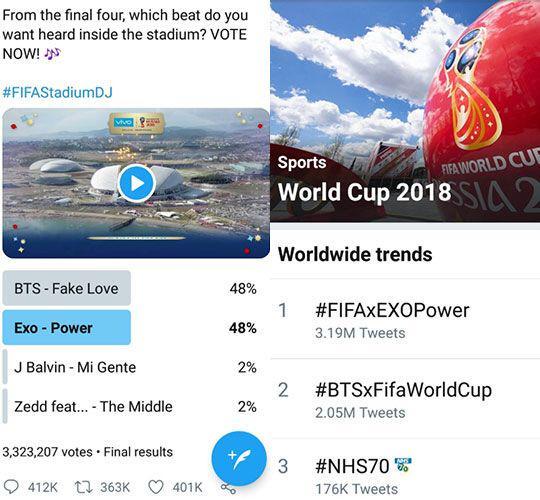
Task: Tap the NHS emoji beside #NHS70
Action: (x=403, y=465)
